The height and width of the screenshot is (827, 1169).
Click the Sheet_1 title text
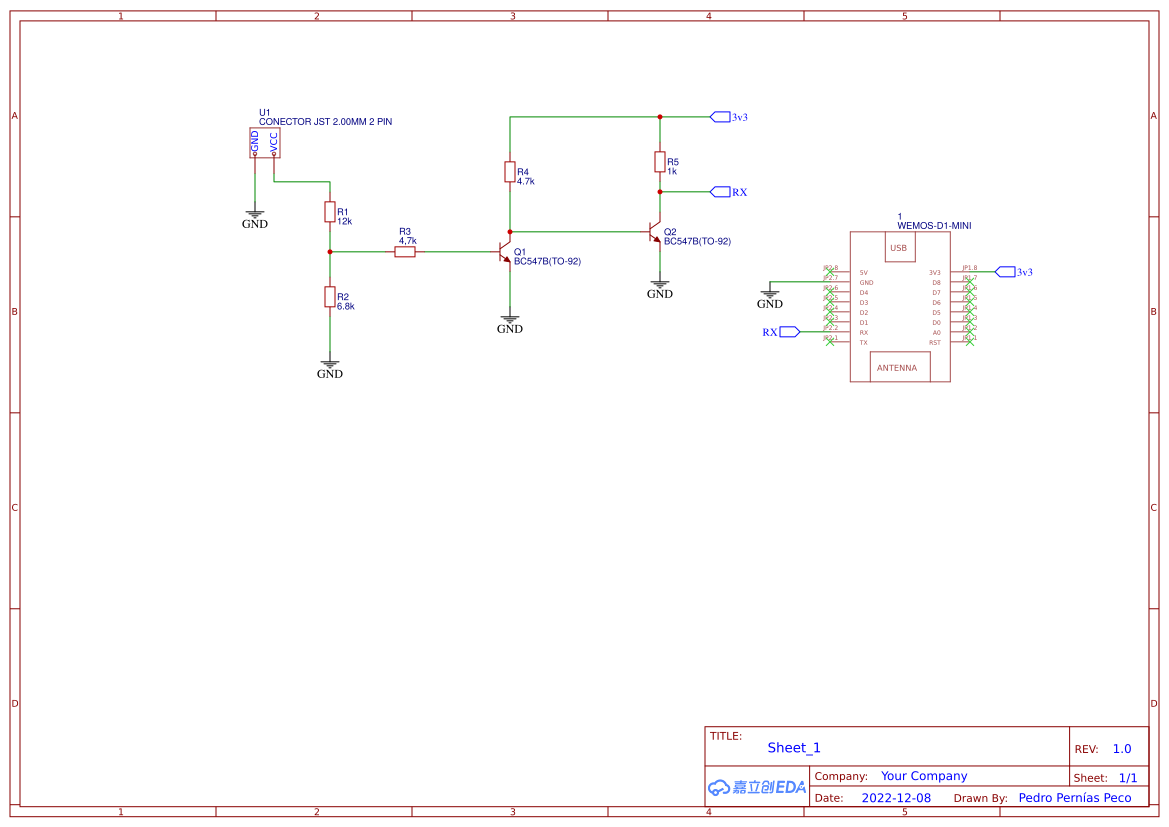tap(794, 747)
